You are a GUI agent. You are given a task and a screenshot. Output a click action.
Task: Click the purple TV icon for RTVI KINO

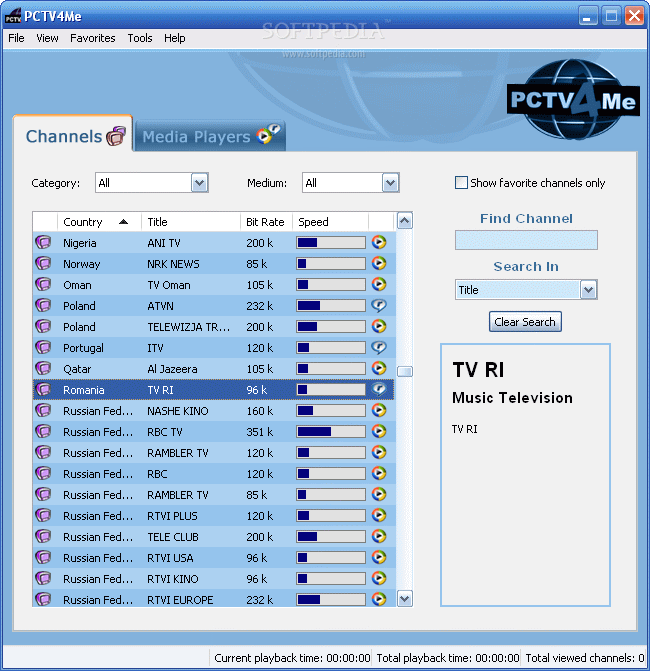[x=43, y=578]
